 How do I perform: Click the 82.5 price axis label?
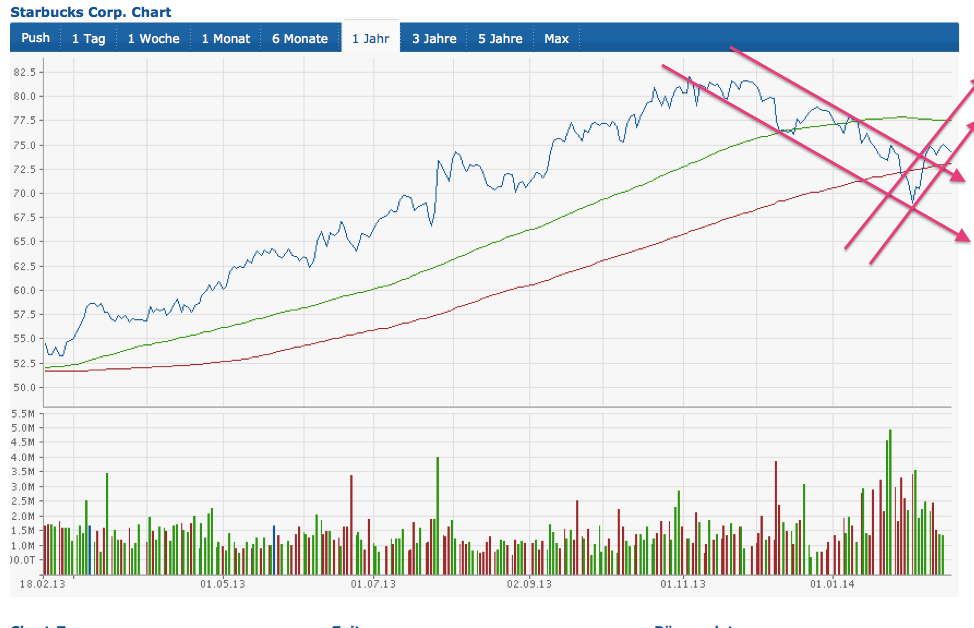tap(26, 72)
